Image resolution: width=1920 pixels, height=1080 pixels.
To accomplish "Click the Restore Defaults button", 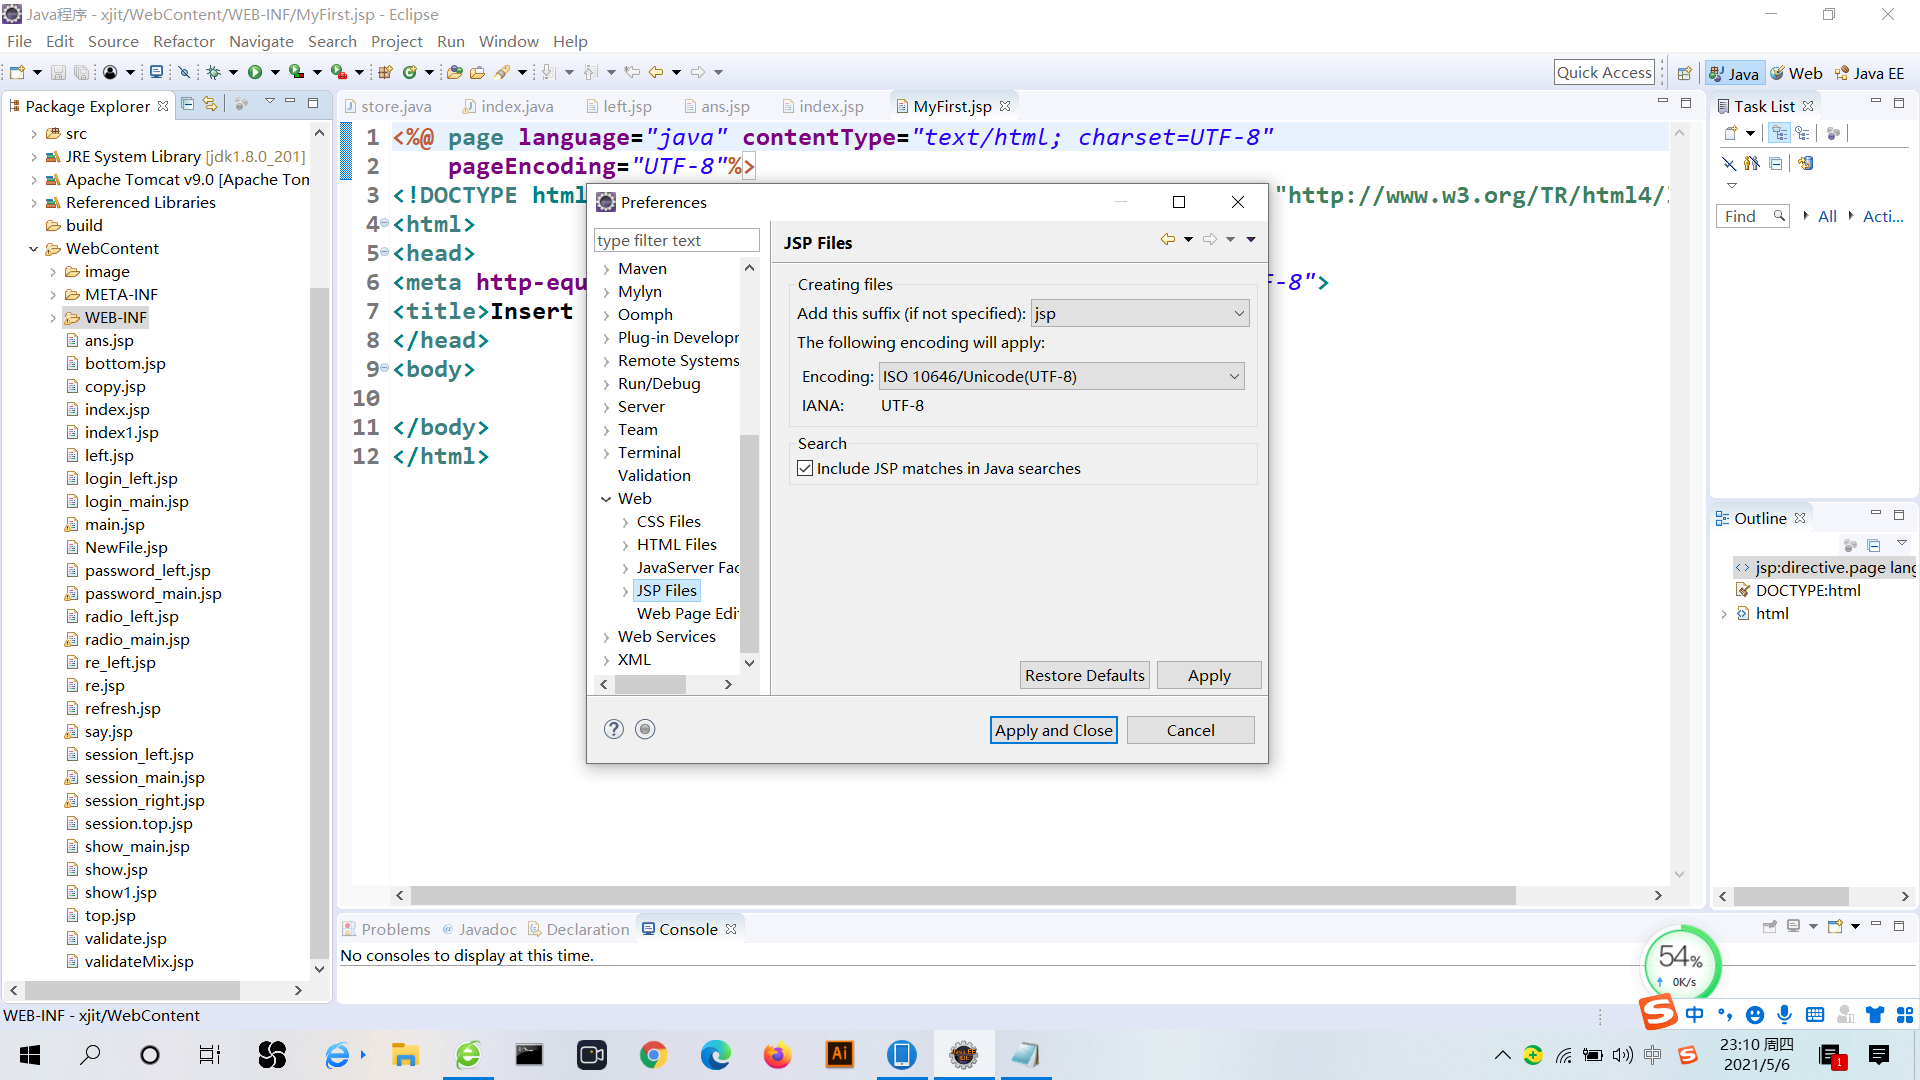I will coord(1084,675).
